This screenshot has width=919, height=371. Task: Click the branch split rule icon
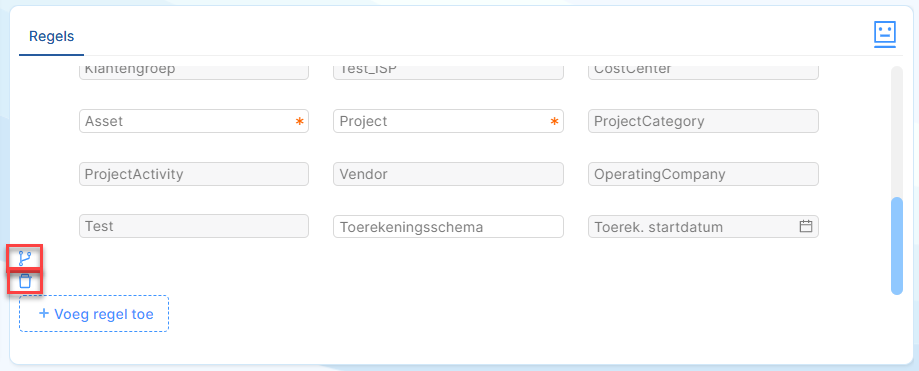(25, 258)
